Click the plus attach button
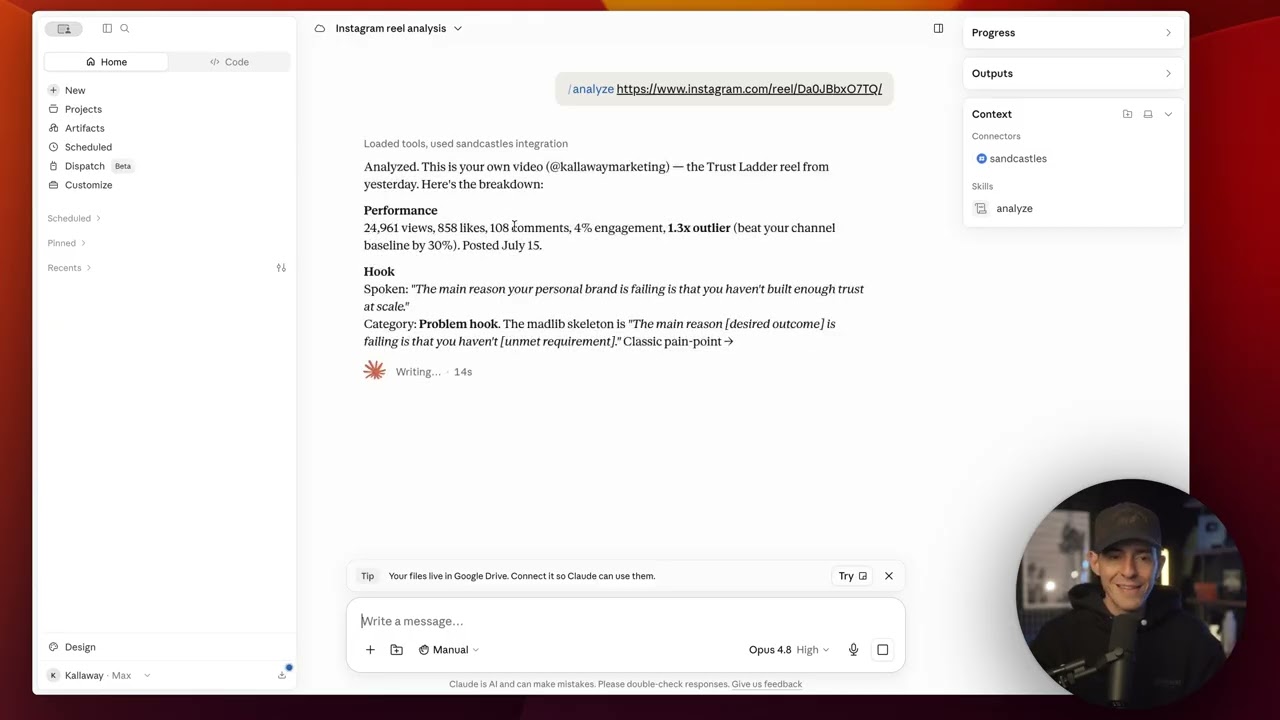The image size is (1280, 720). 370,650
